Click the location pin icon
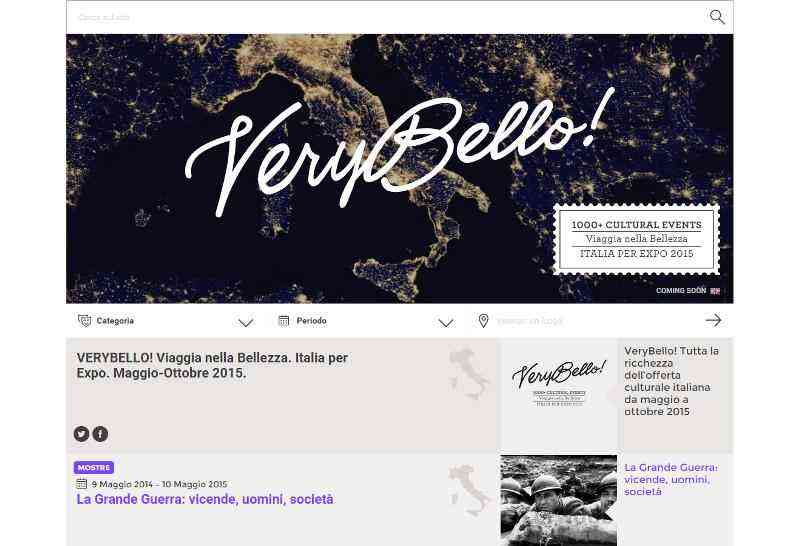The width and height of the screenshot is (800, 546). [x=483, y=320]
